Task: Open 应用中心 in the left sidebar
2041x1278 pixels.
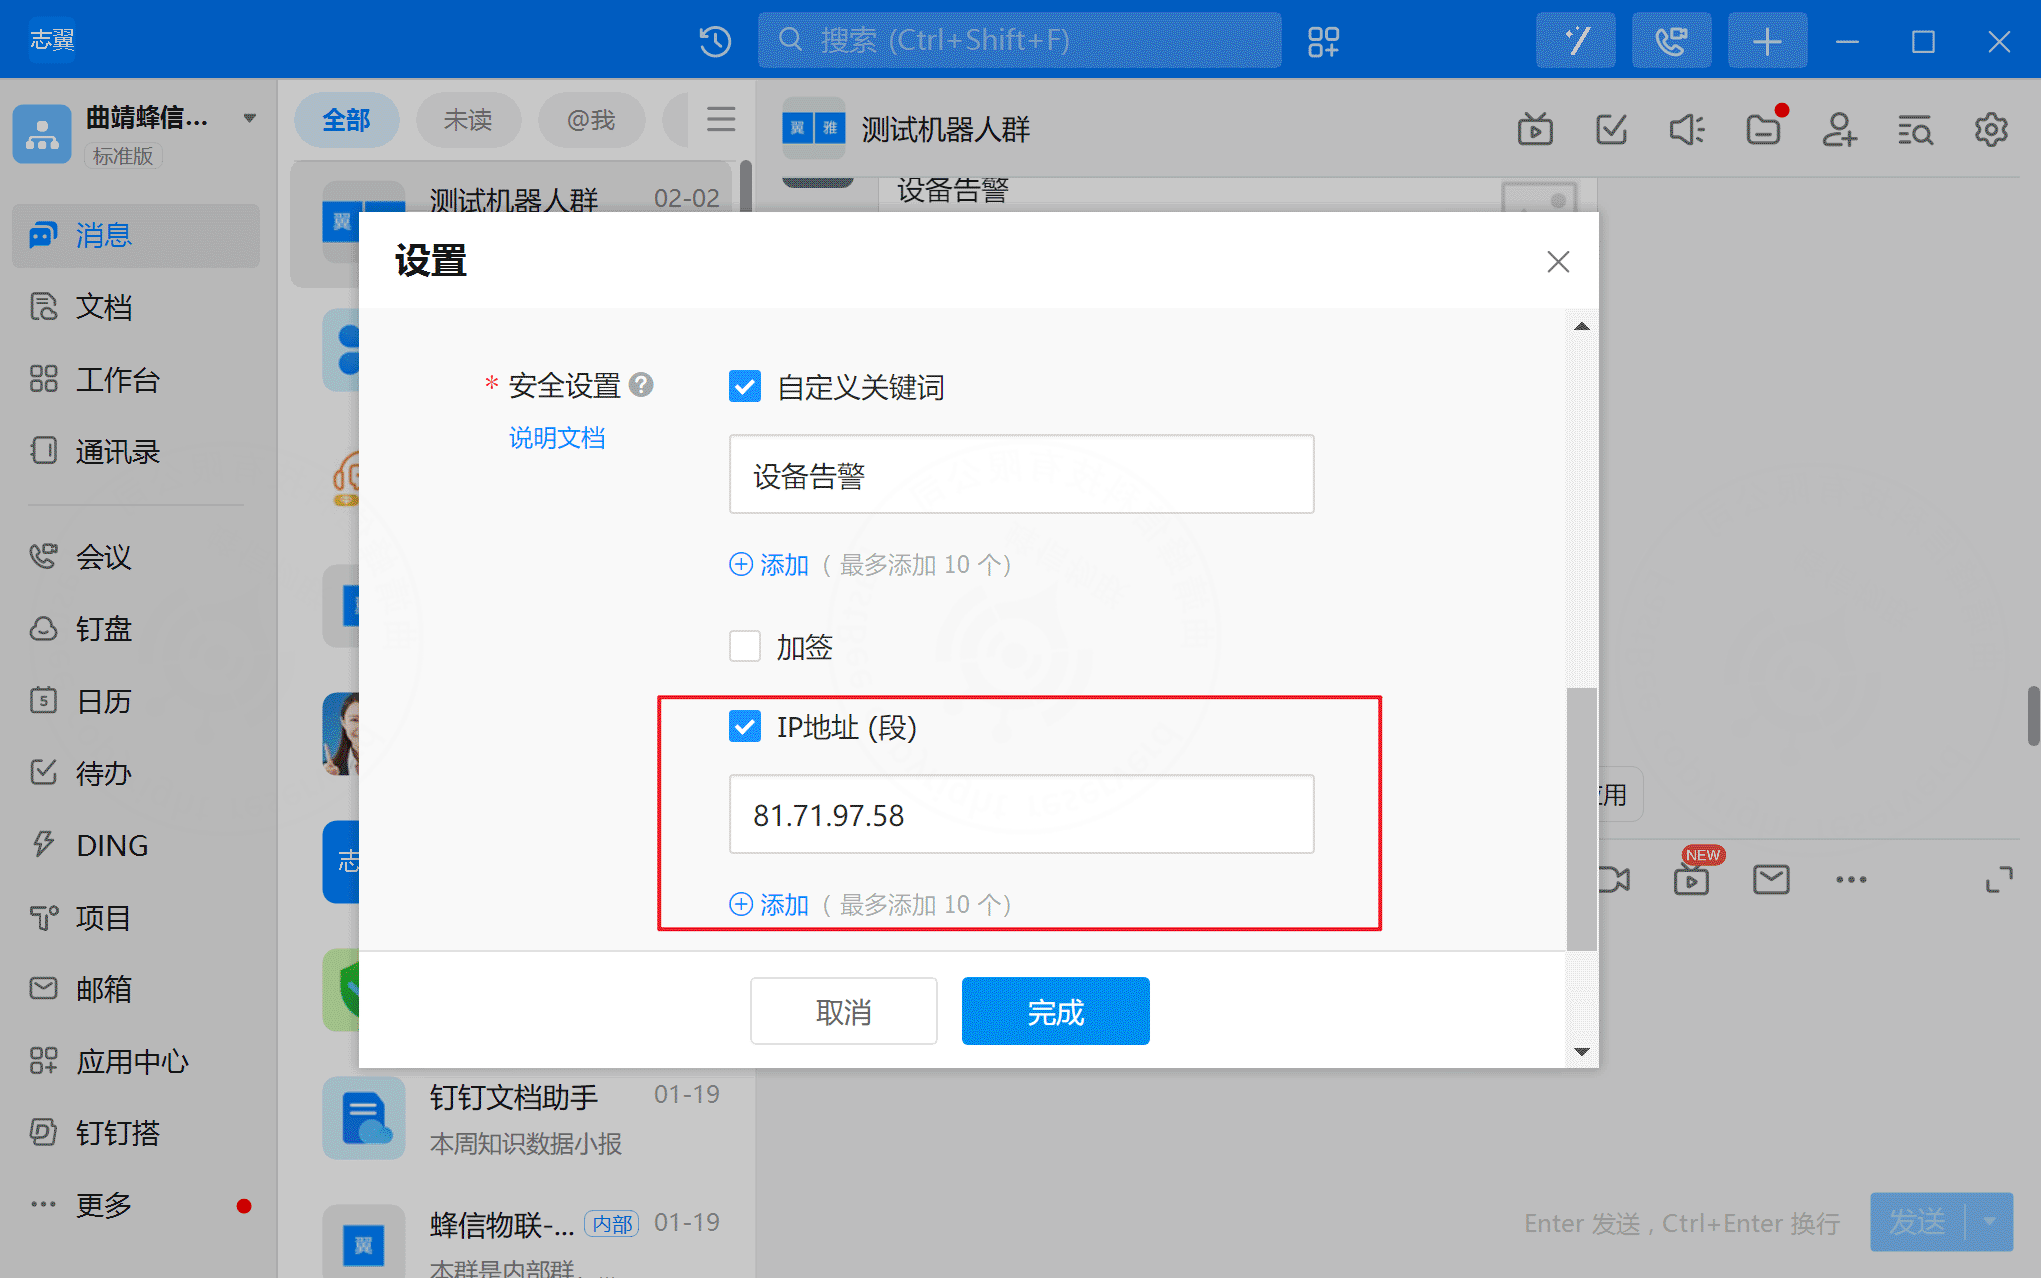Action: [136, 1061]
